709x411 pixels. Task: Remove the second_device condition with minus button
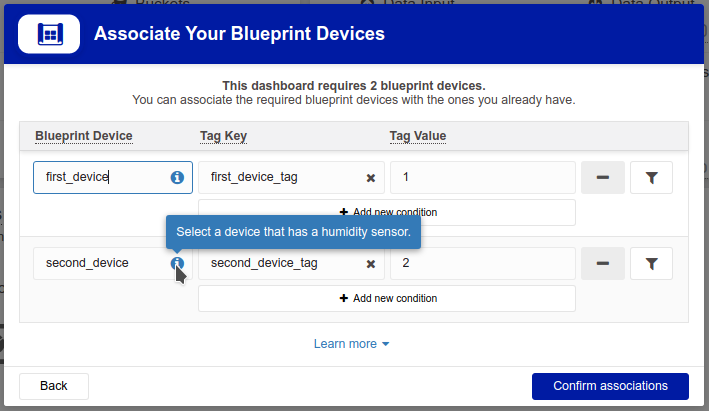pyautogui.click(x=603, y=263)
